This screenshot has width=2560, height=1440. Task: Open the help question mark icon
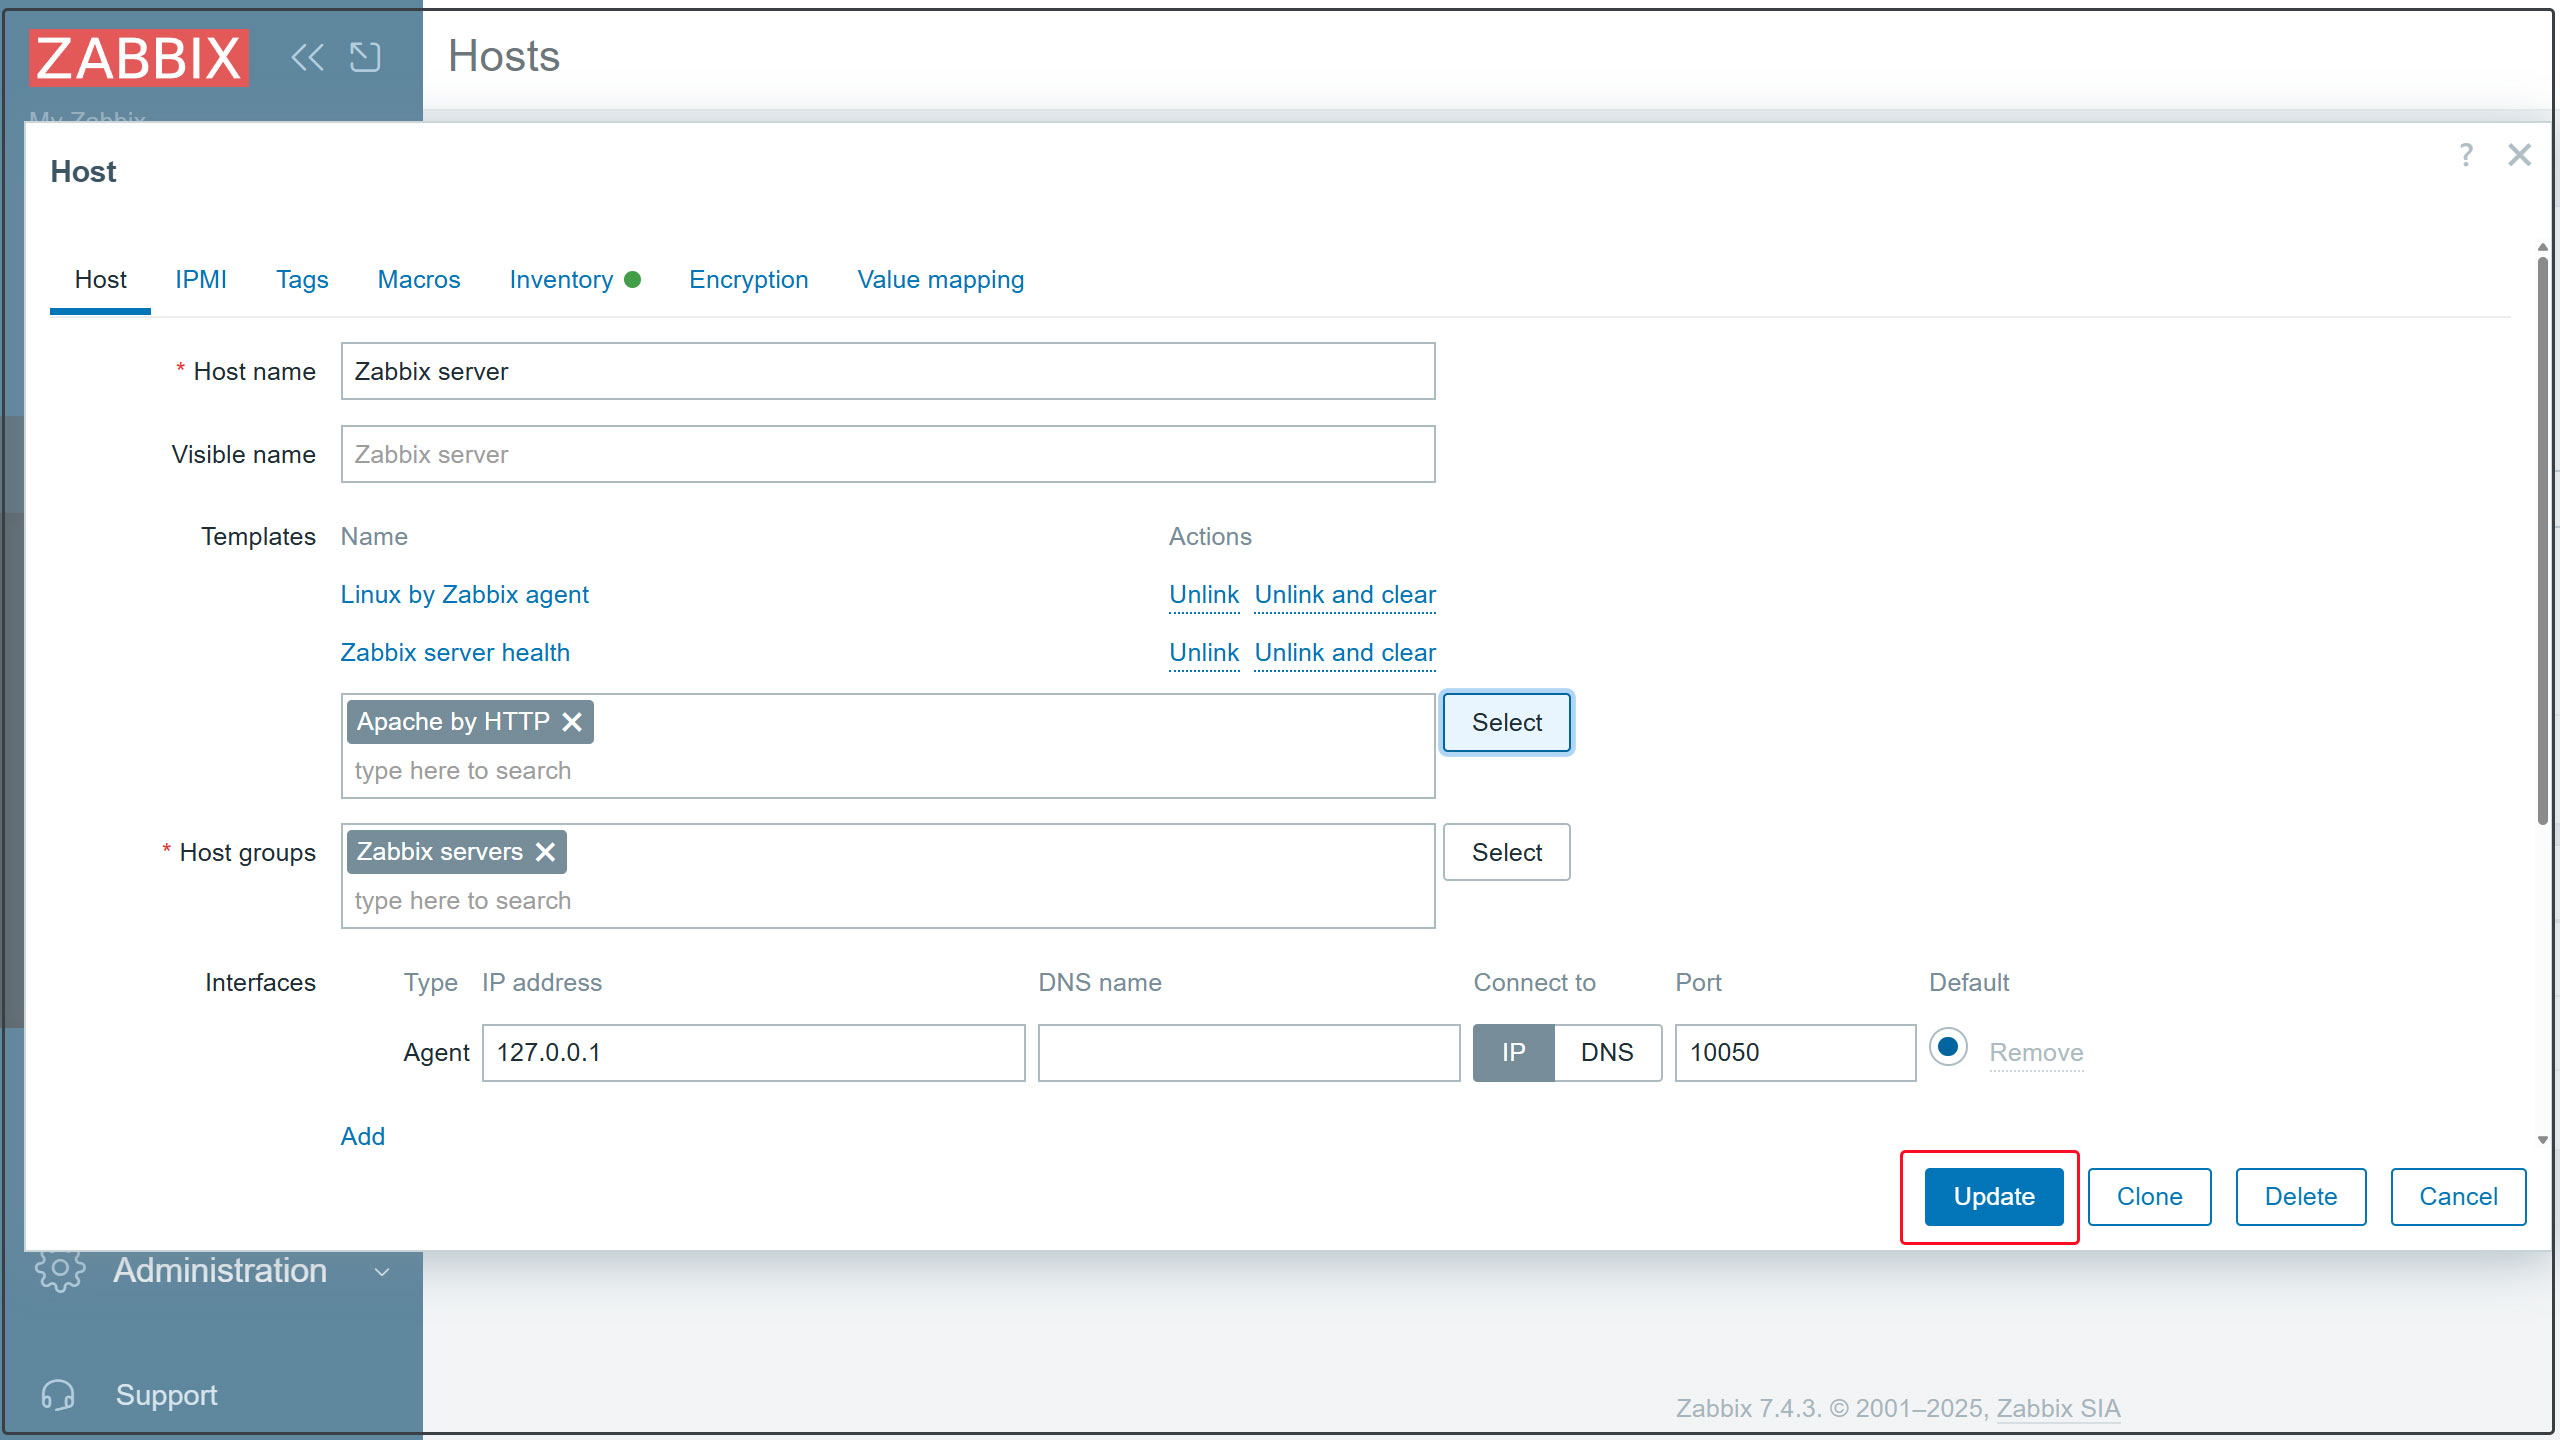pos(2466,155)
